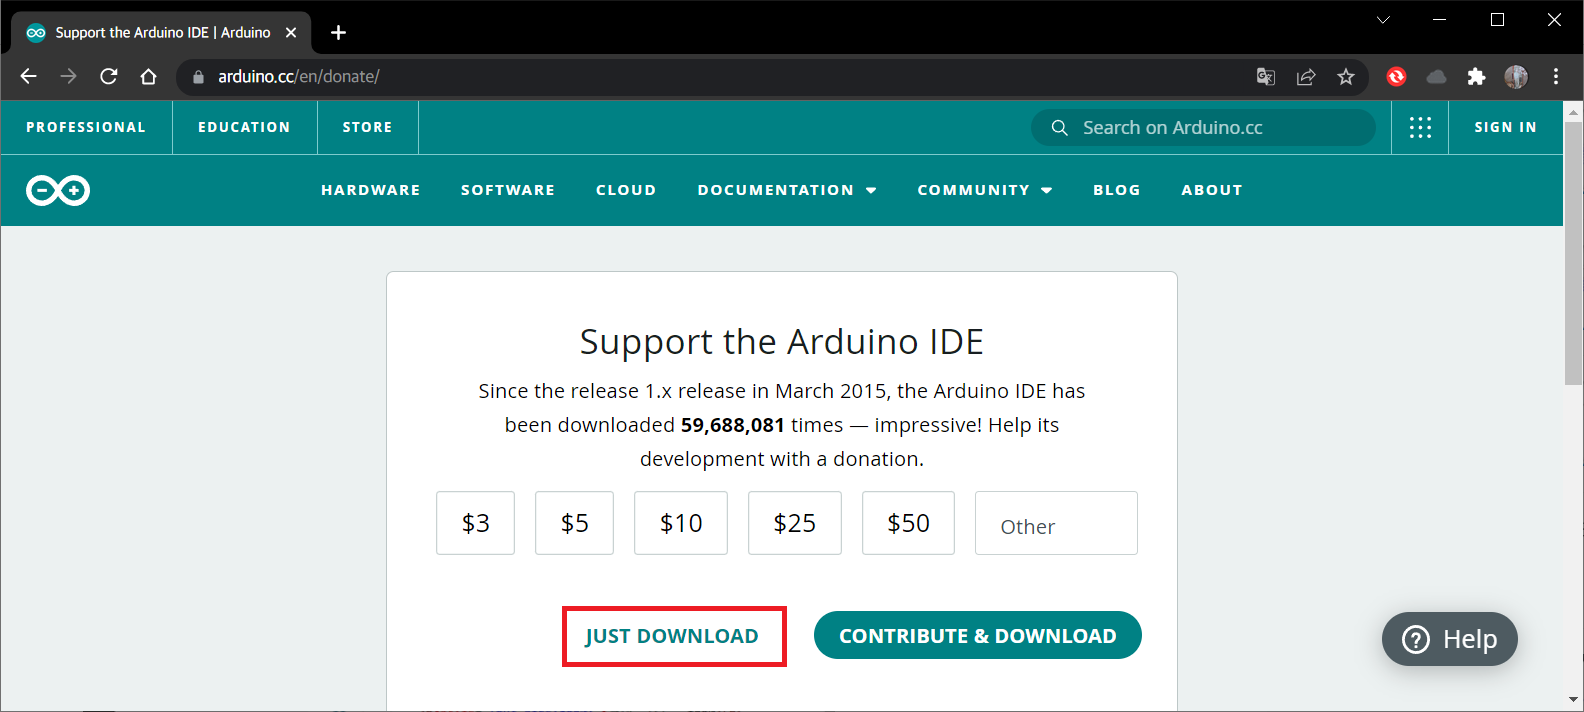Share this page using the share icon
The width and height of the screenshot is (1584, 712).
click(x=1305, y=77)
